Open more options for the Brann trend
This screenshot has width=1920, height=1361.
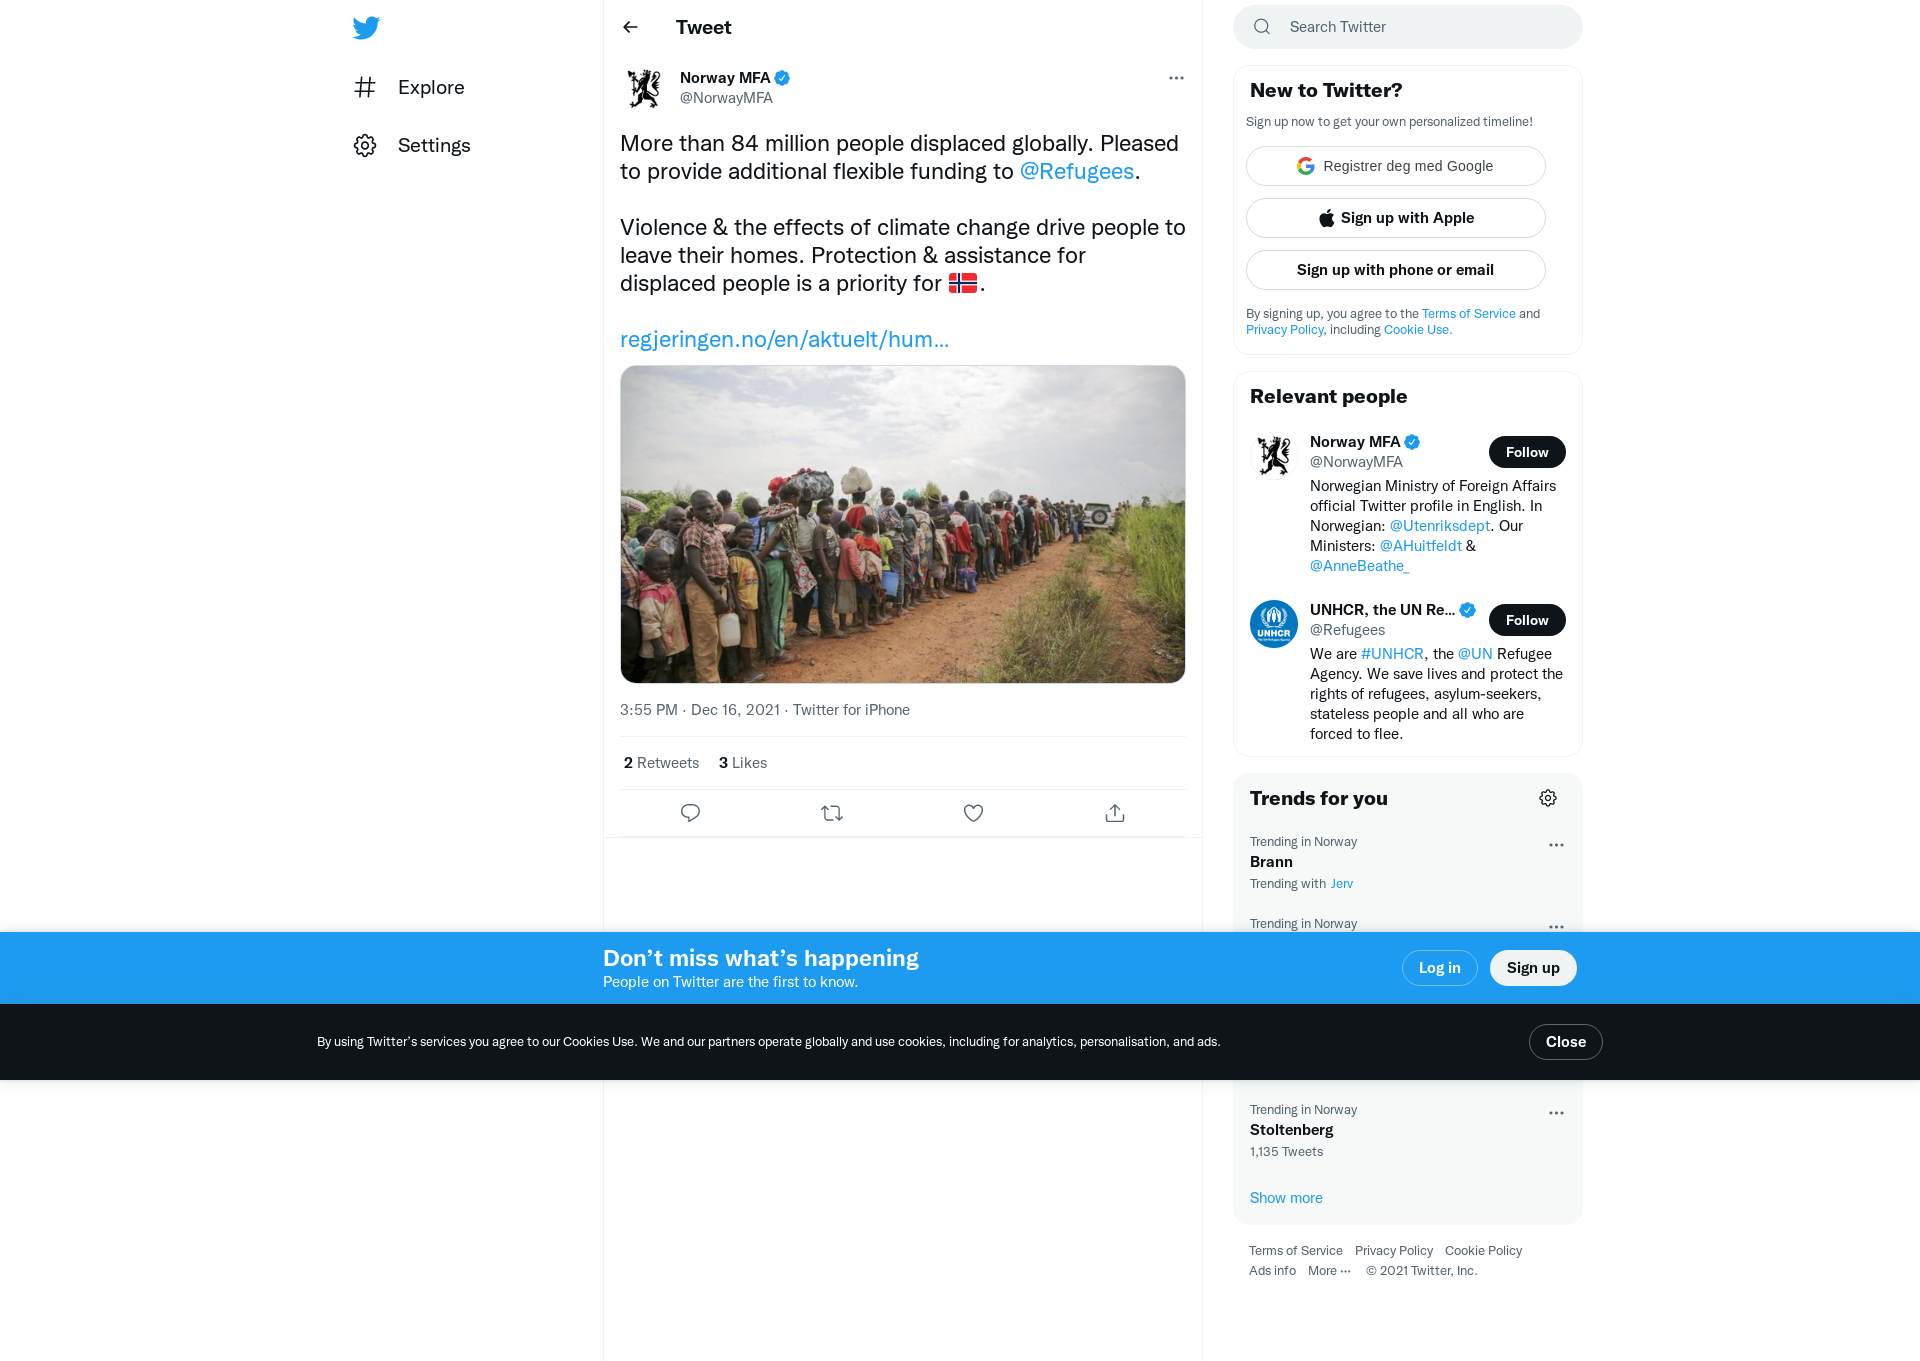coord(1556,845)
